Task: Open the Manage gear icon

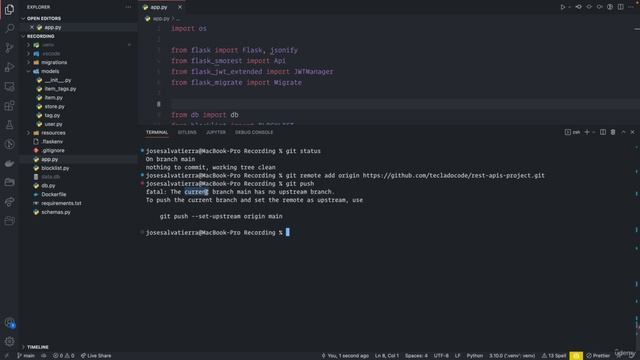Action: point(9,341)
